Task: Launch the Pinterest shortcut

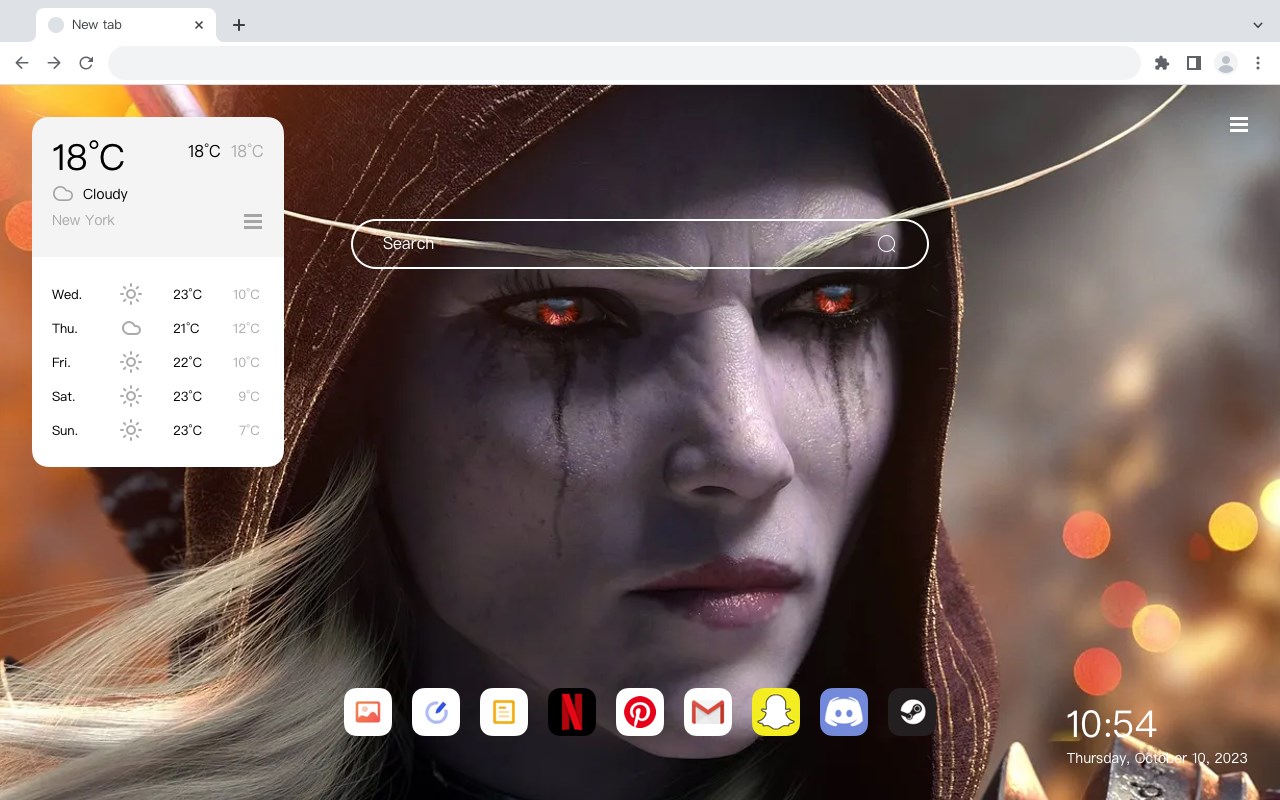Action: (640, 712)
